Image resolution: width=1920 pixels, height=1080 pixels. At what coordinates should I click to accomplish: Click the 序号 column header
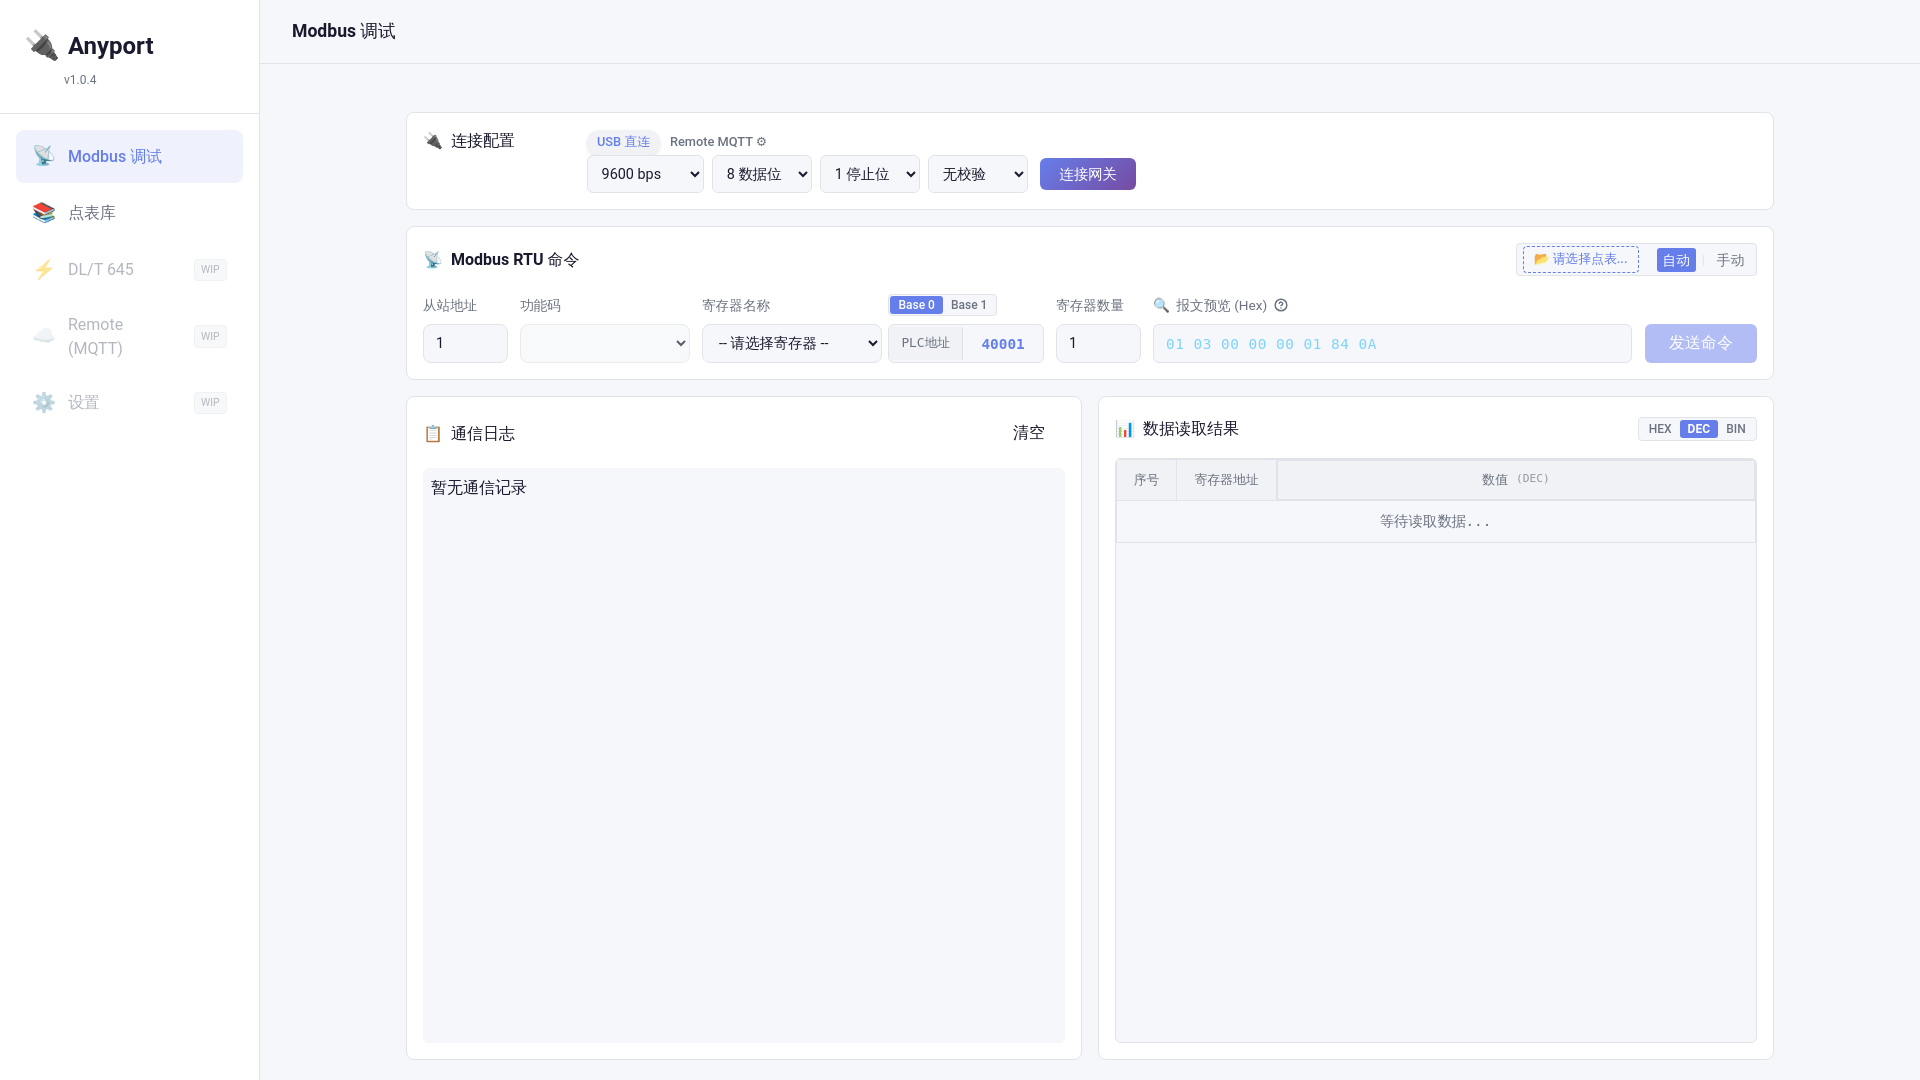(x=1146, y=480)
